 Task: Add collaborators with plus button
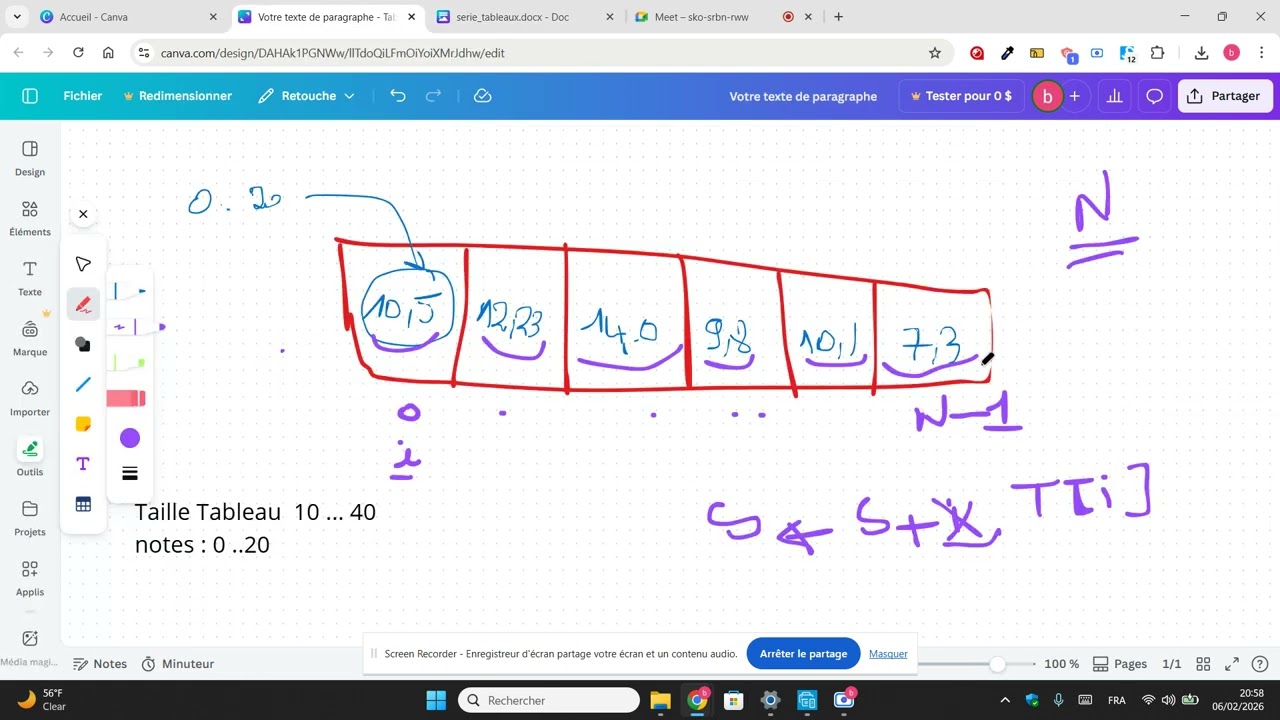coord(1074,96)
